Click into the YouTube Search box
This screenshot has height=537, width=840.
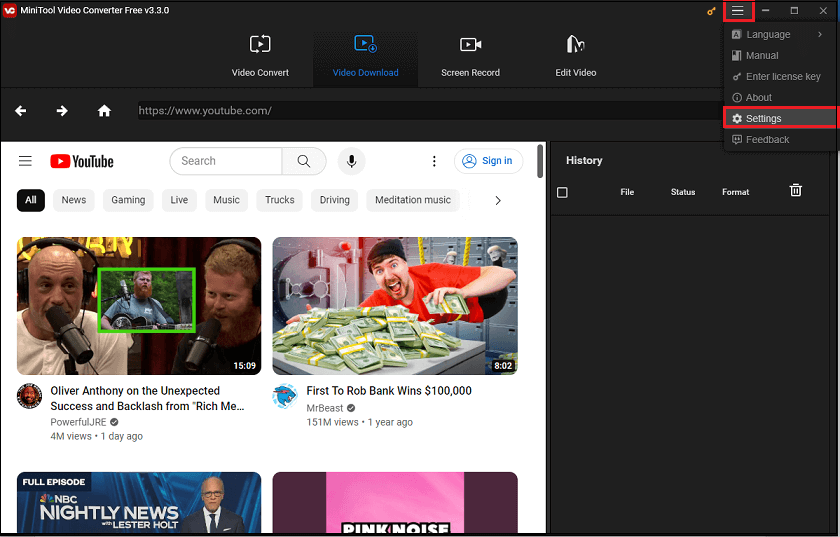(226, 161)
